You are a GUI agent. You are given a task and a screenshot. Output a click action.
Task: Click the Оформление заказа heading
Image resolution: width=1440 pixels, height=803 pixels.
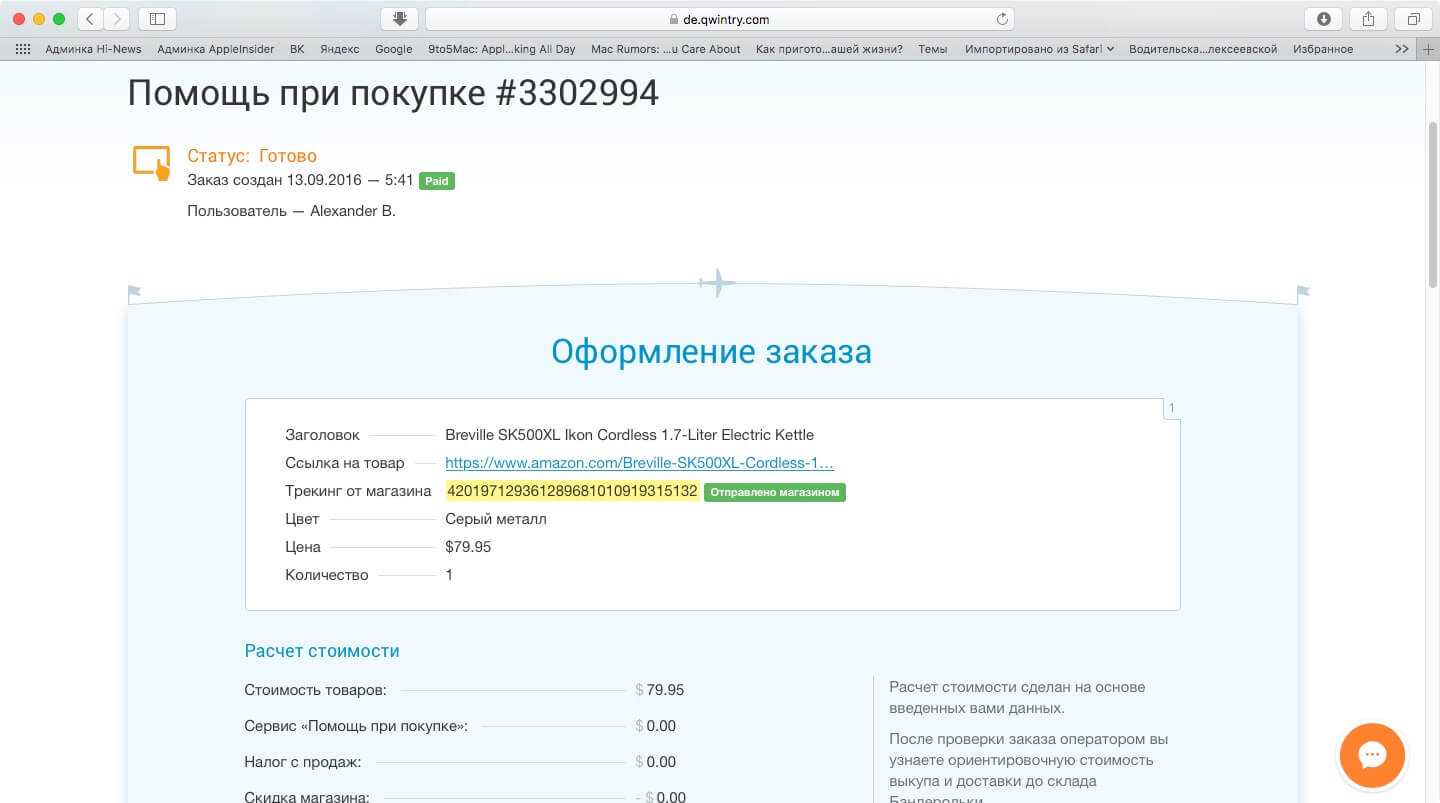click(x=711, y=352)
